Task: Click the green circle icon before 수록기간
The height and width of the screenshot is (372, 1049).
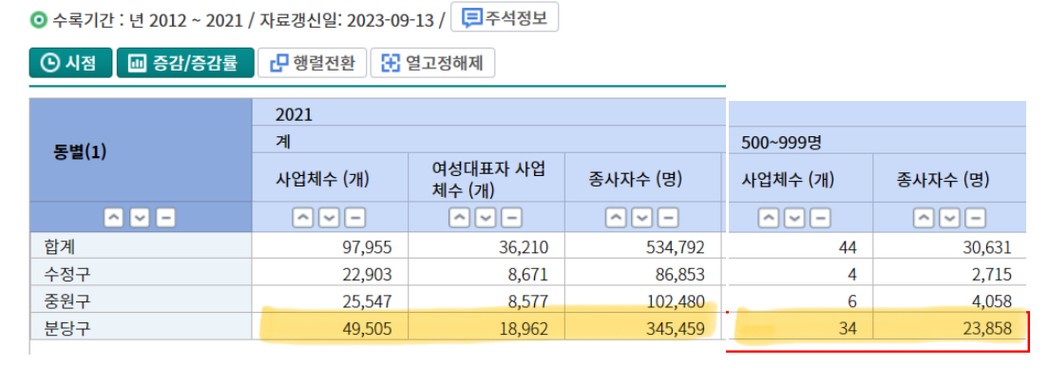Action: (x=38, y=20)
